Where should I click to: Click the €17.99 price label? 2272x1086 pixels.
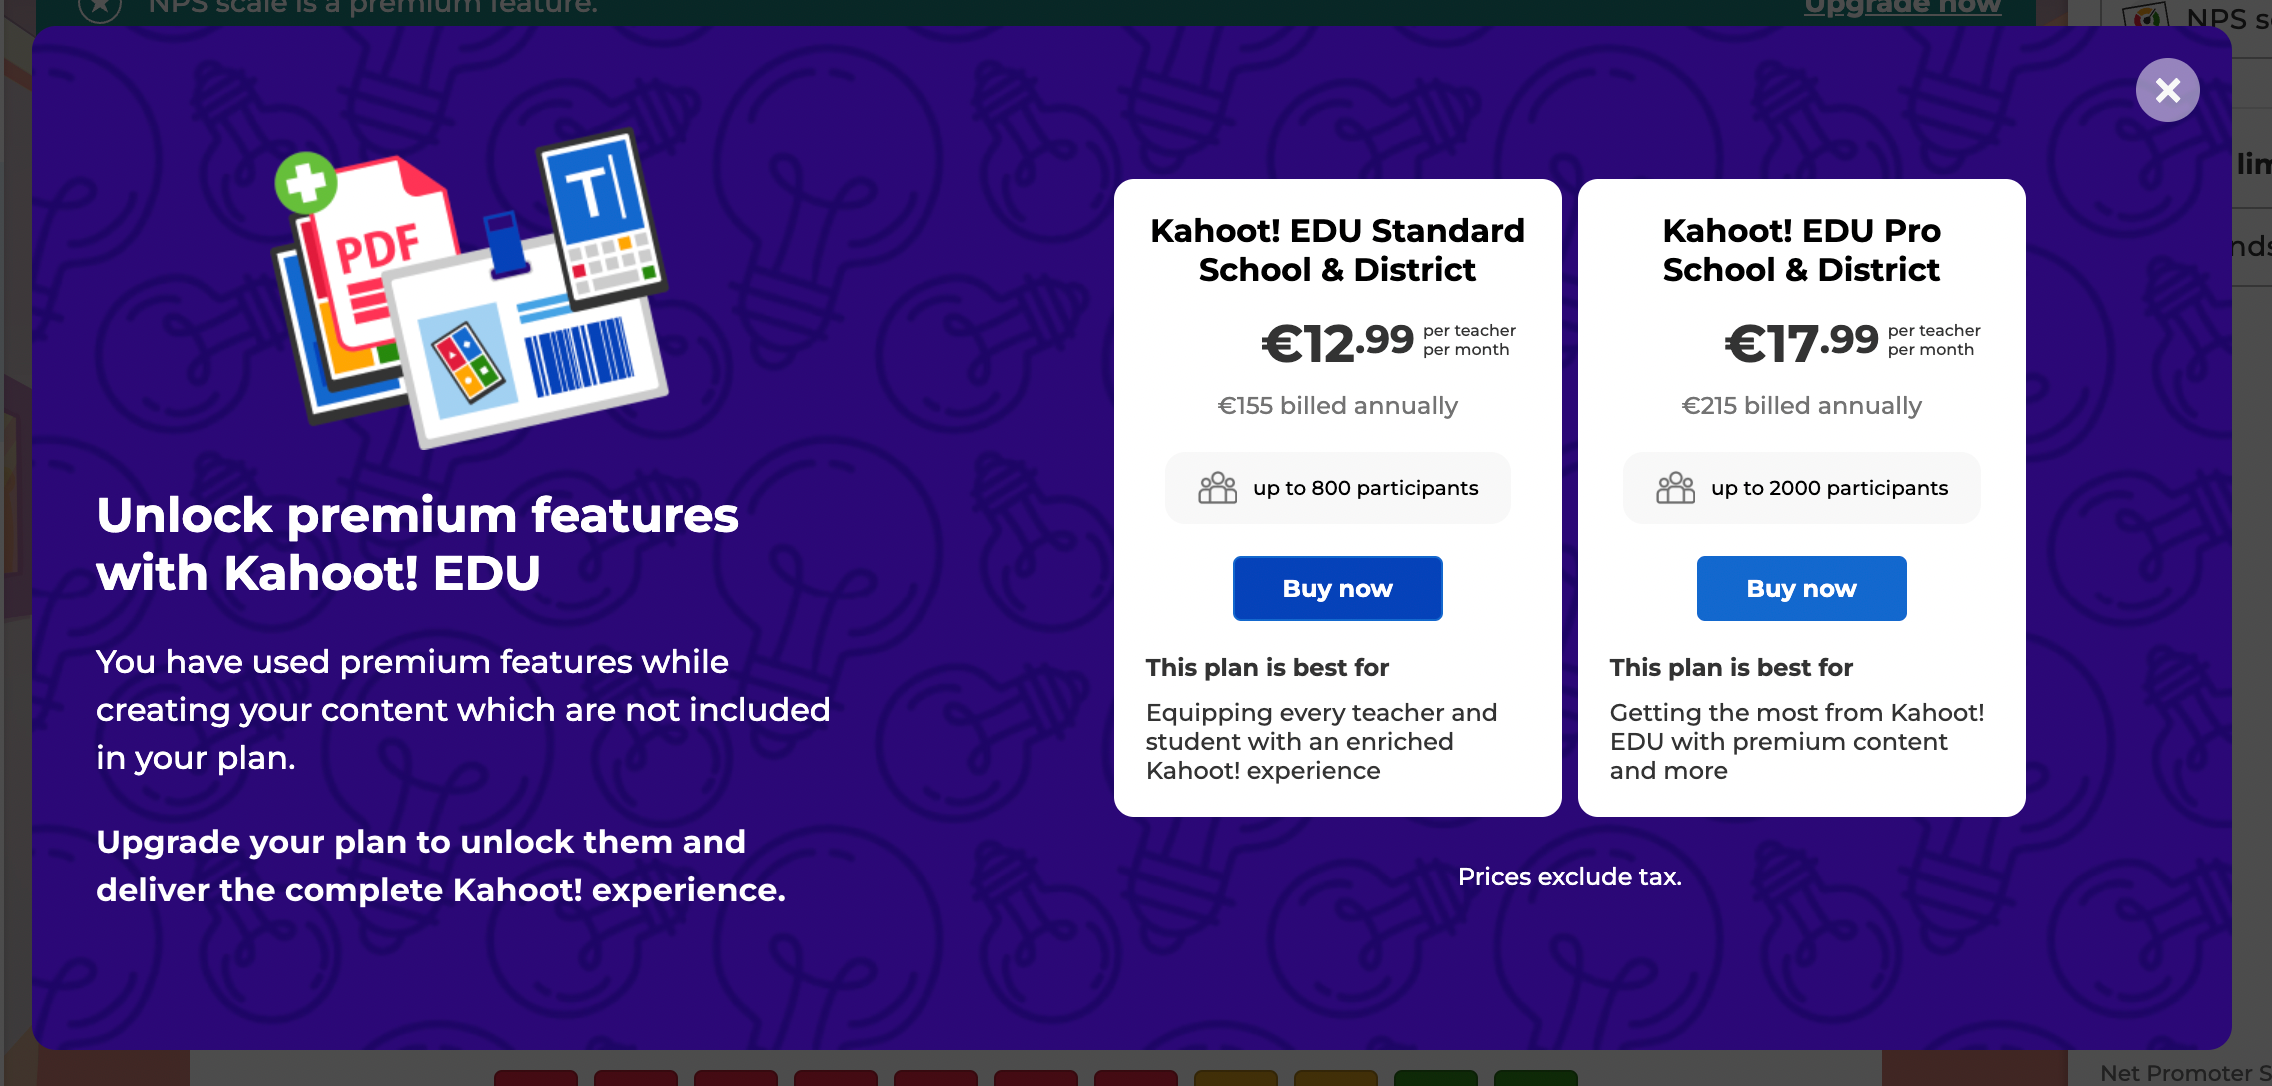(1801, 343)
